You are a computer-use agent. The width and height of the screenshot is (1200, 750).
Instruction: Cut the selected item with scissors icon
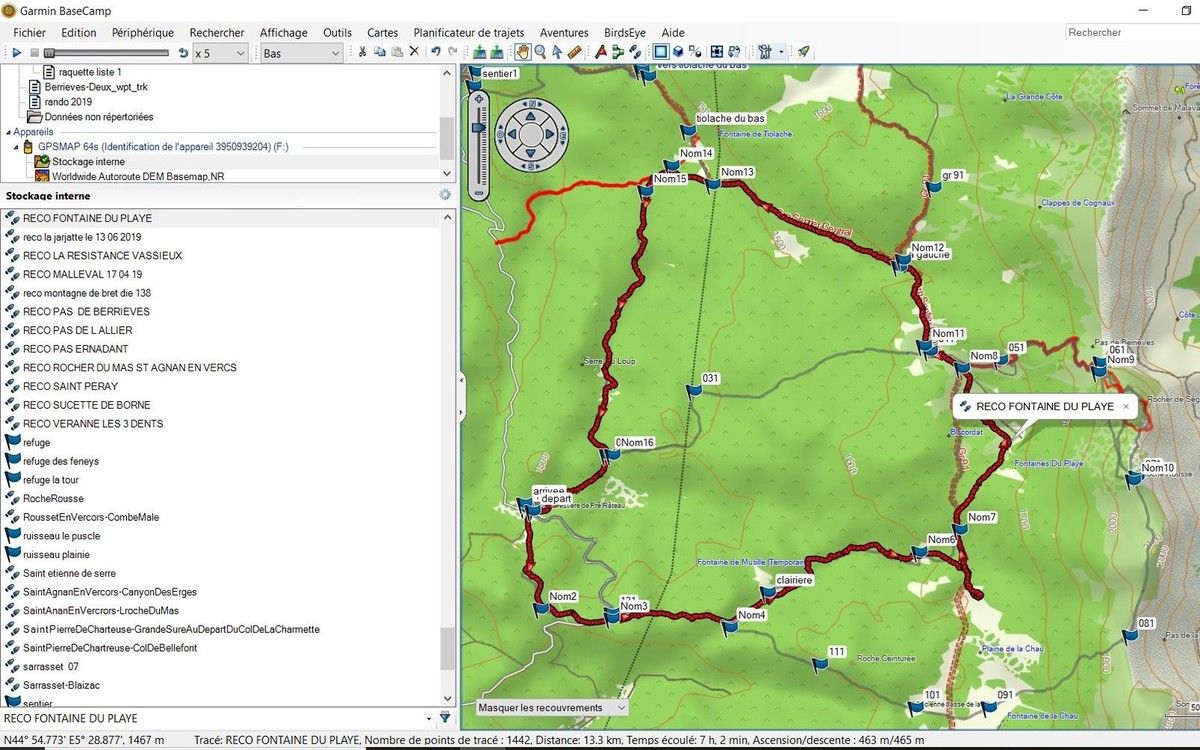click(x=362, y=53)
